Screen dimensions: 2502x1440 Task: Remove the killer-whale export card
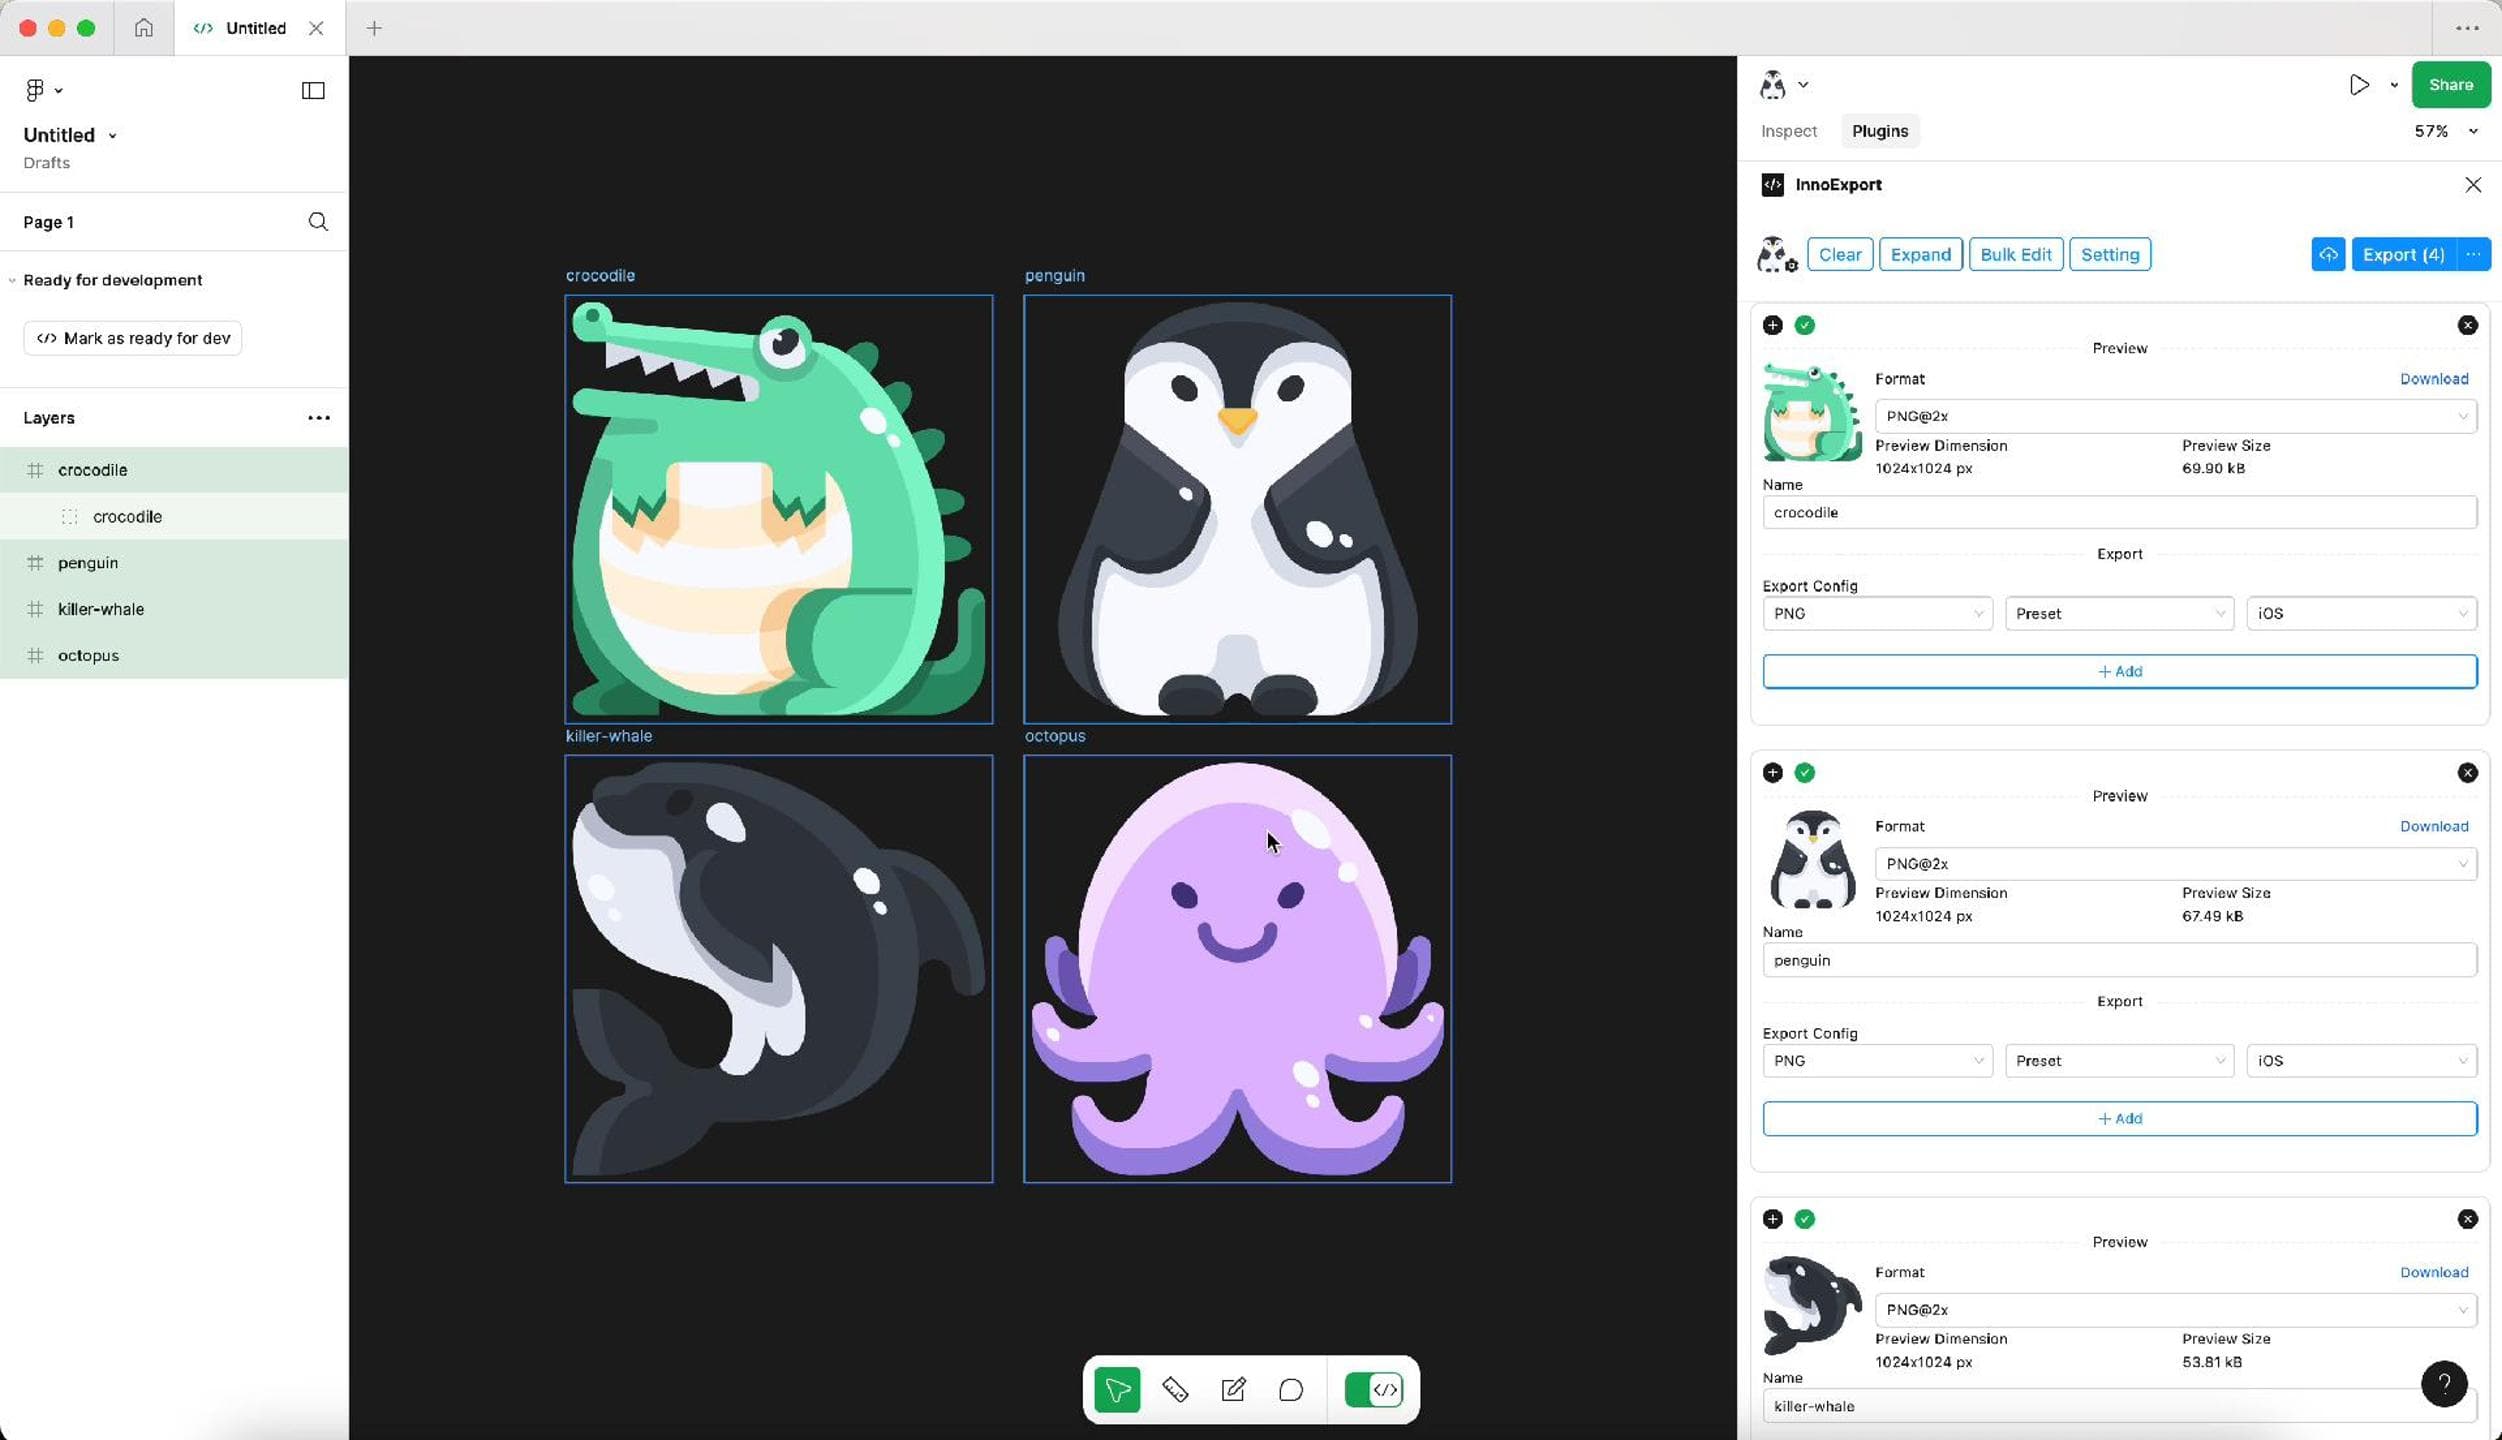click(2468, 1219)
